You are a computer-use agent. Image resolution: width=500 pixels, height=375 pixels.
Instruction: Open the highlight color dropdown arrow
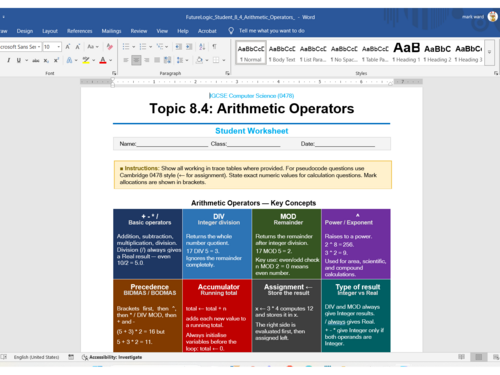coord(94,60)
